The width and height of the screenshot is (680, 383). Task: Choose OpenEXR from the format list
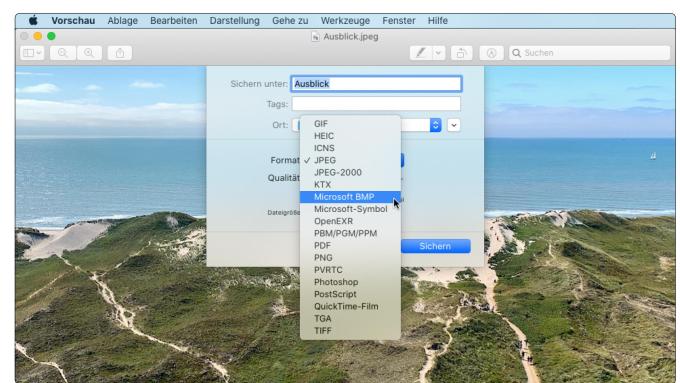(350, 221)
